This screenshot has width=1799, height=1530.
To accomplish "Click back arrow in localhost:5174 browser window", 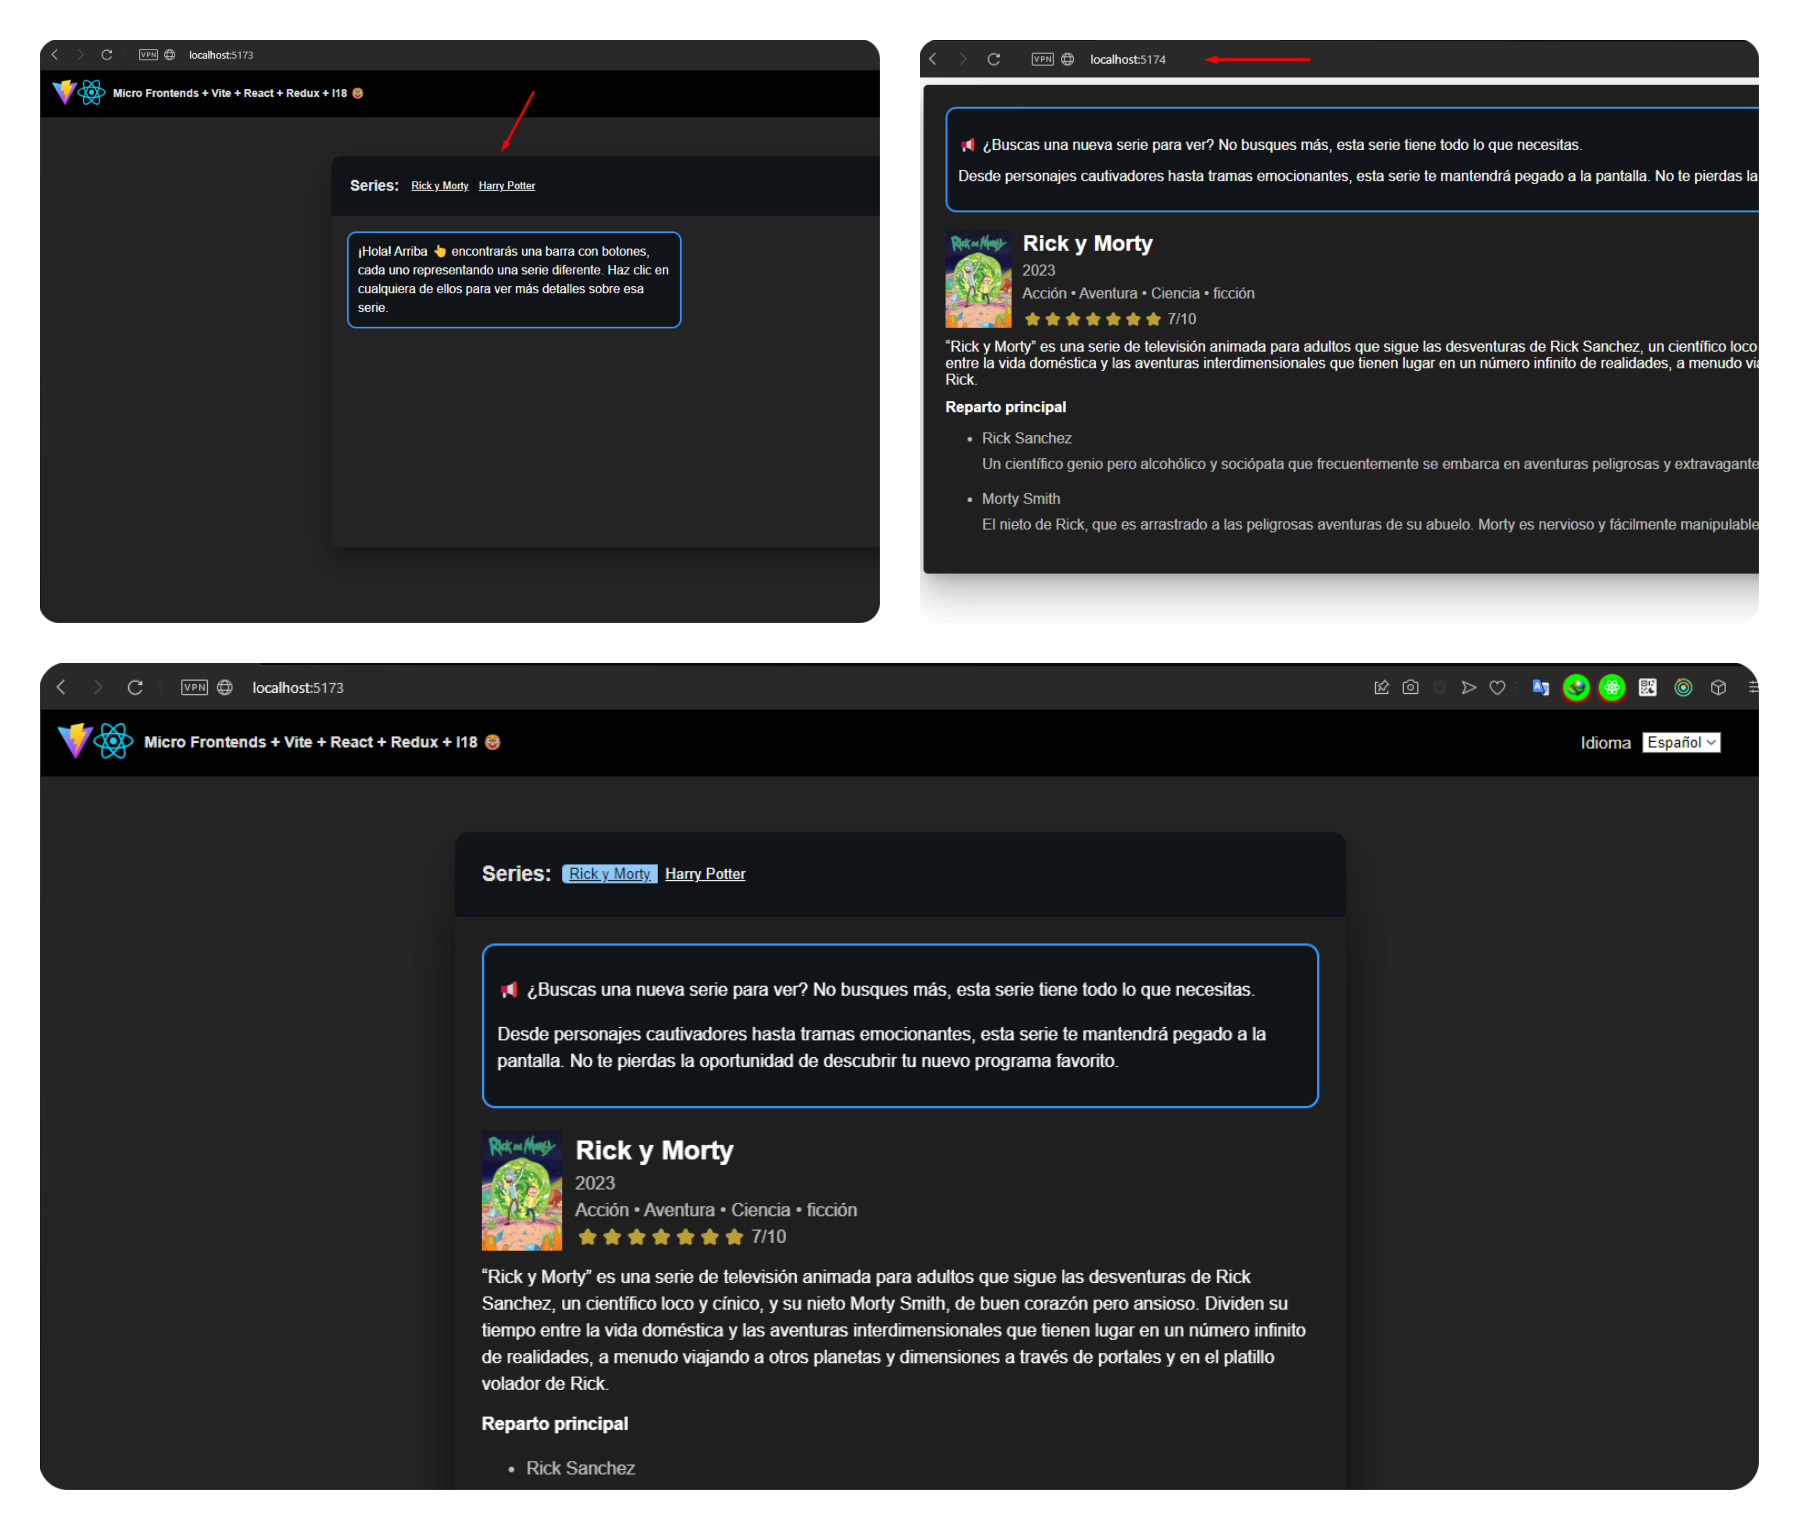I will coord(933,59).
